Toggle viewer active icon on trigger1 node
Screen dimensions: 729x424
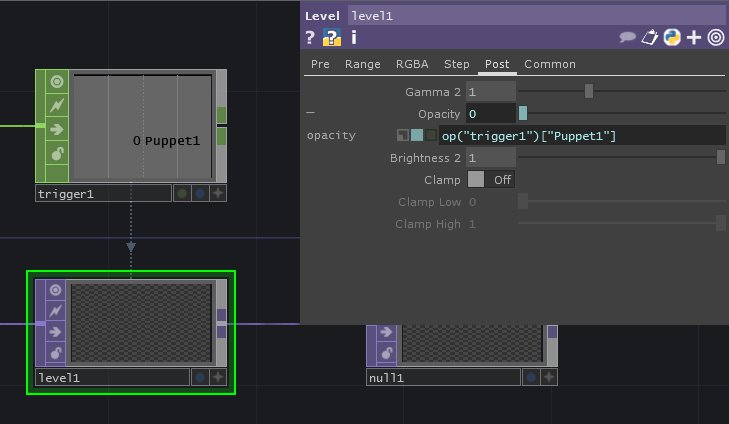coord(56,81)
